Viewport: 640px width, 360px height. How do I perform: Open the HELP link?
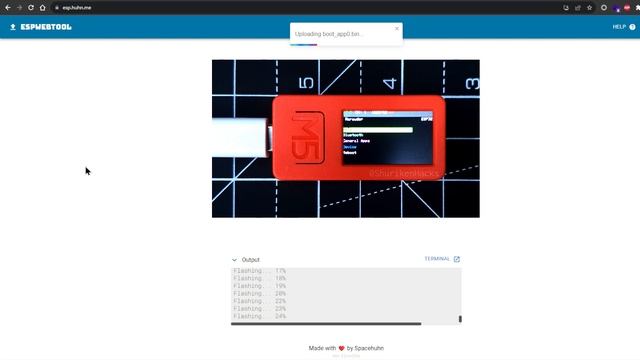619,27
